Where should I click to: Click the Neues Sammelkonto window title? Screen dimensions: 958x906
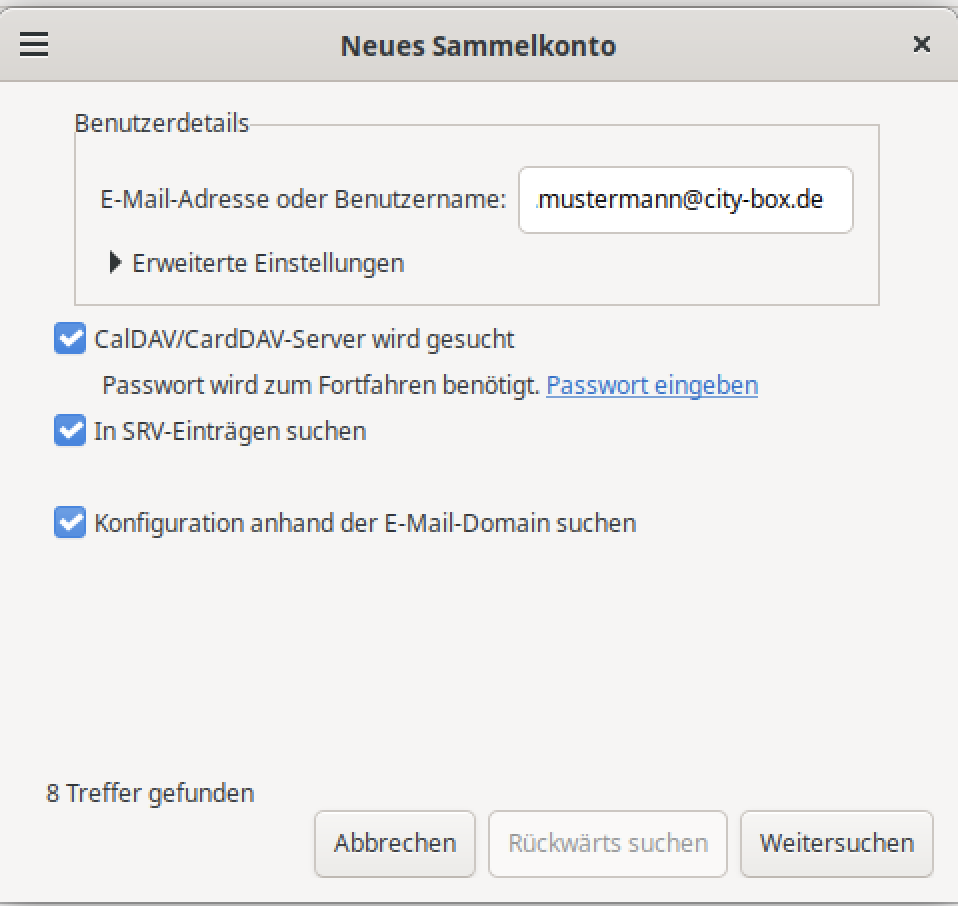478,45
